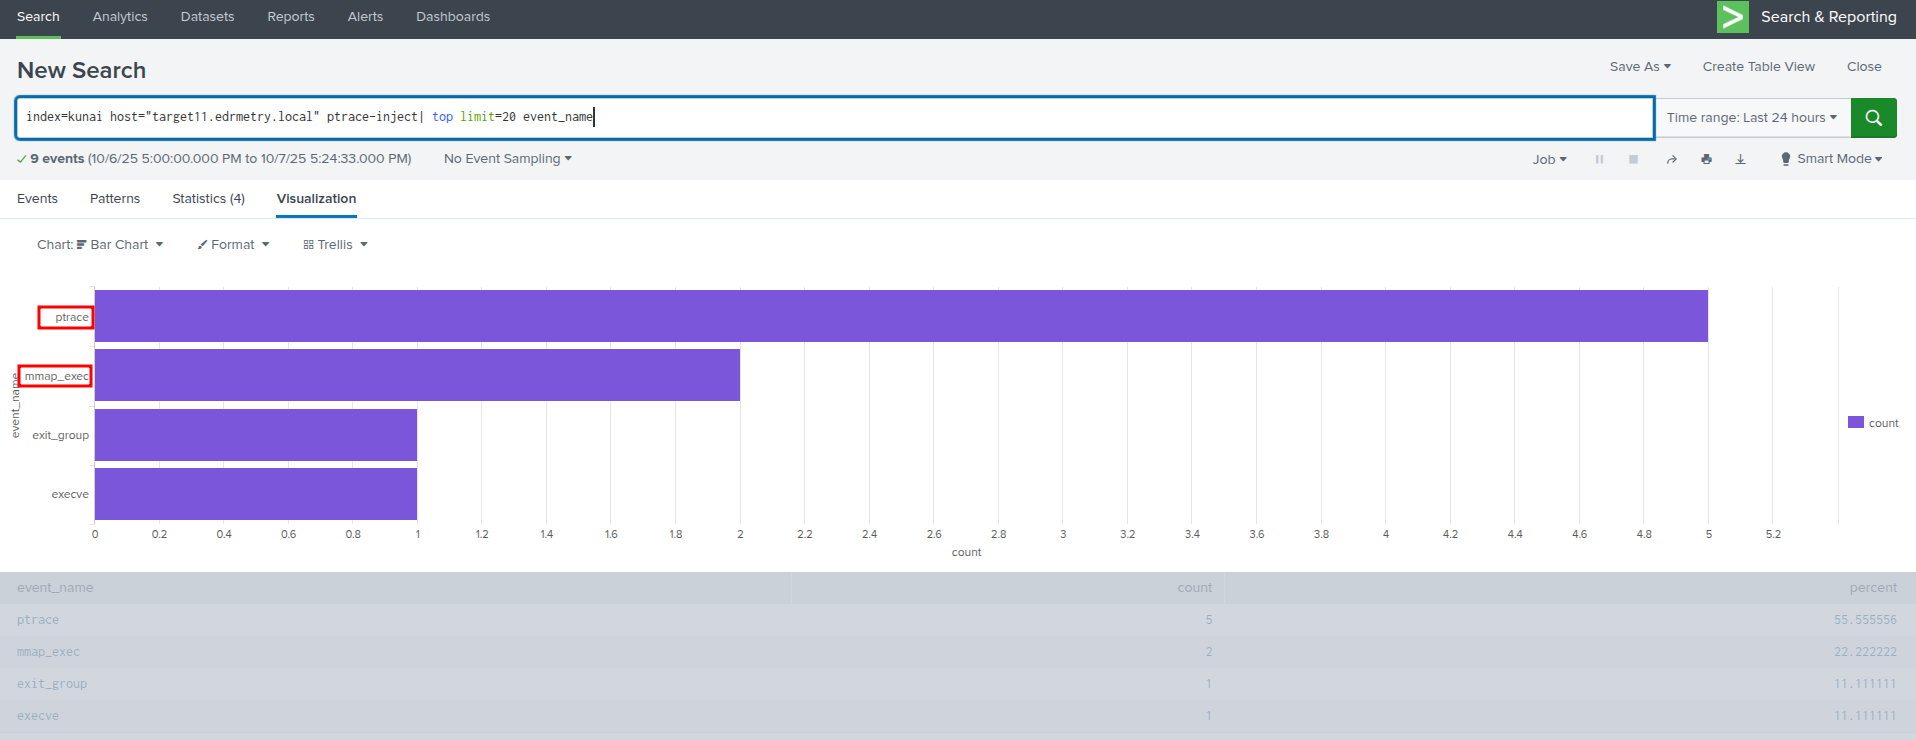Open the Trellis layout menu
This screenshot has height=740, width=1916.
(x=335, y=245)
